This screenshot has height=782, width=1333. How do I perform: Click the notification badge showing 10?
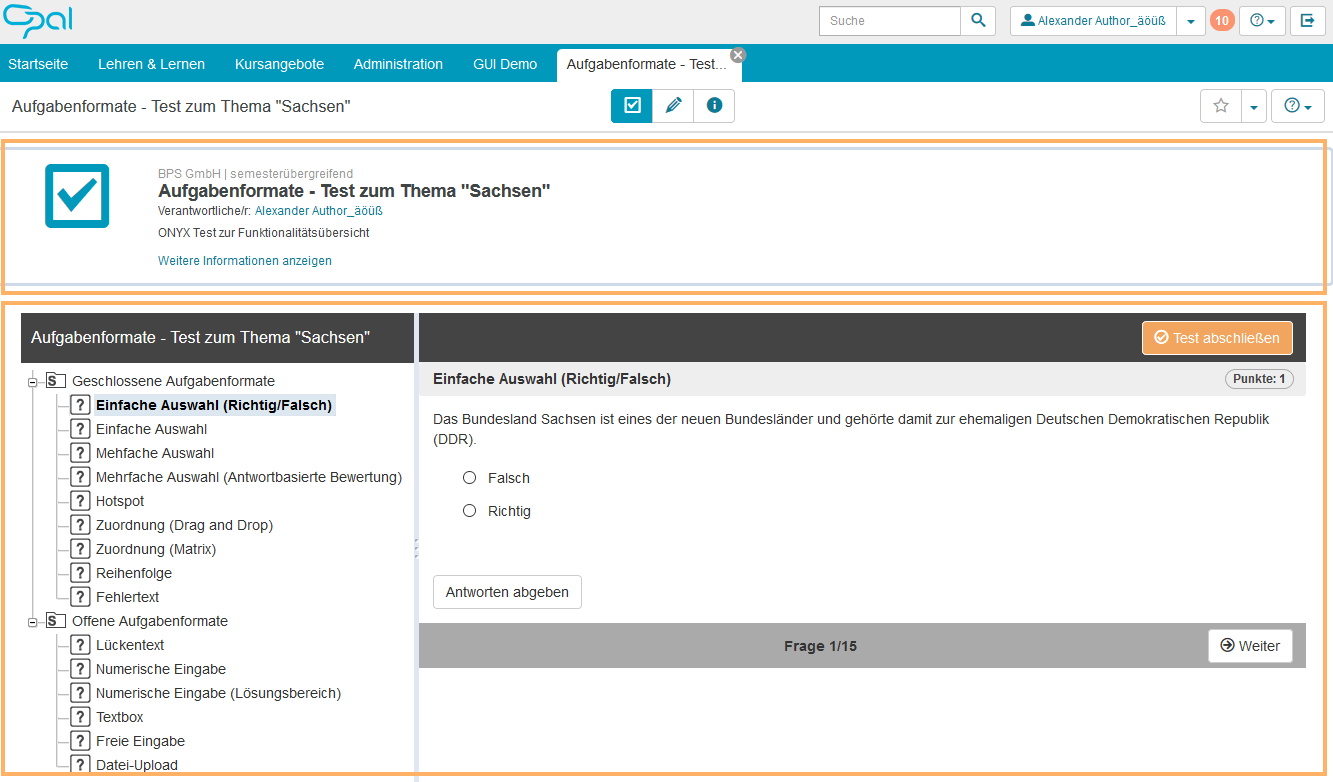[1222, 21]
